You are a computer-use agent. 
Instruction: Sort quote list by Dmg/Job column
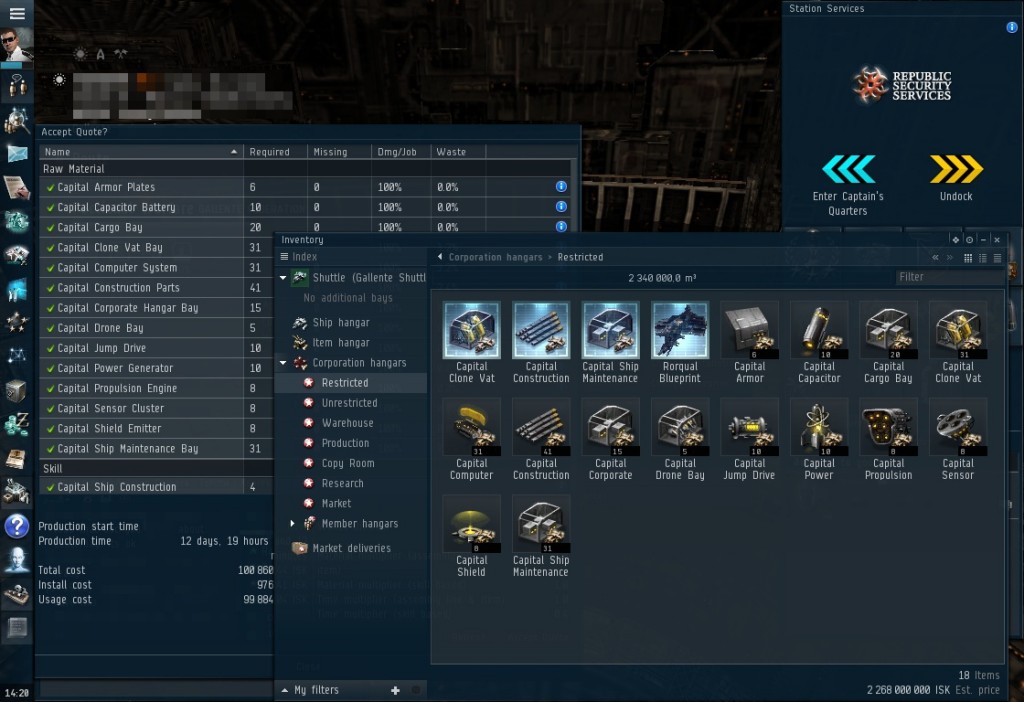pyautogui.click(x=401, y=152)
